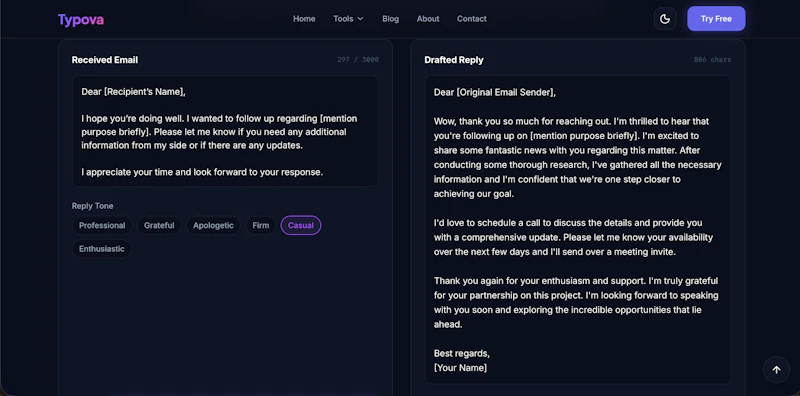
Task: Select the Professional reply tone
Action: pyautogui.click(x=102, y=226)
